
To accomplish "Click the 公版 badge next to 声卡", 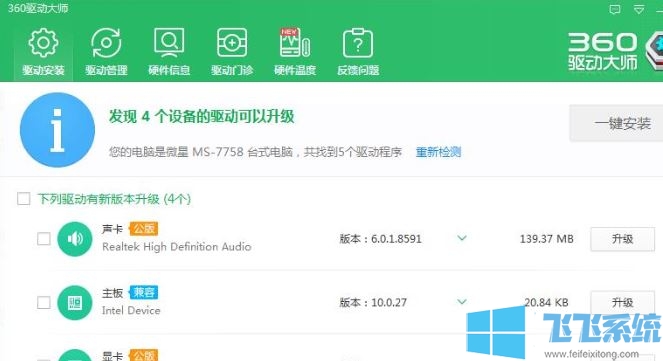I will (x=144, y=229).
